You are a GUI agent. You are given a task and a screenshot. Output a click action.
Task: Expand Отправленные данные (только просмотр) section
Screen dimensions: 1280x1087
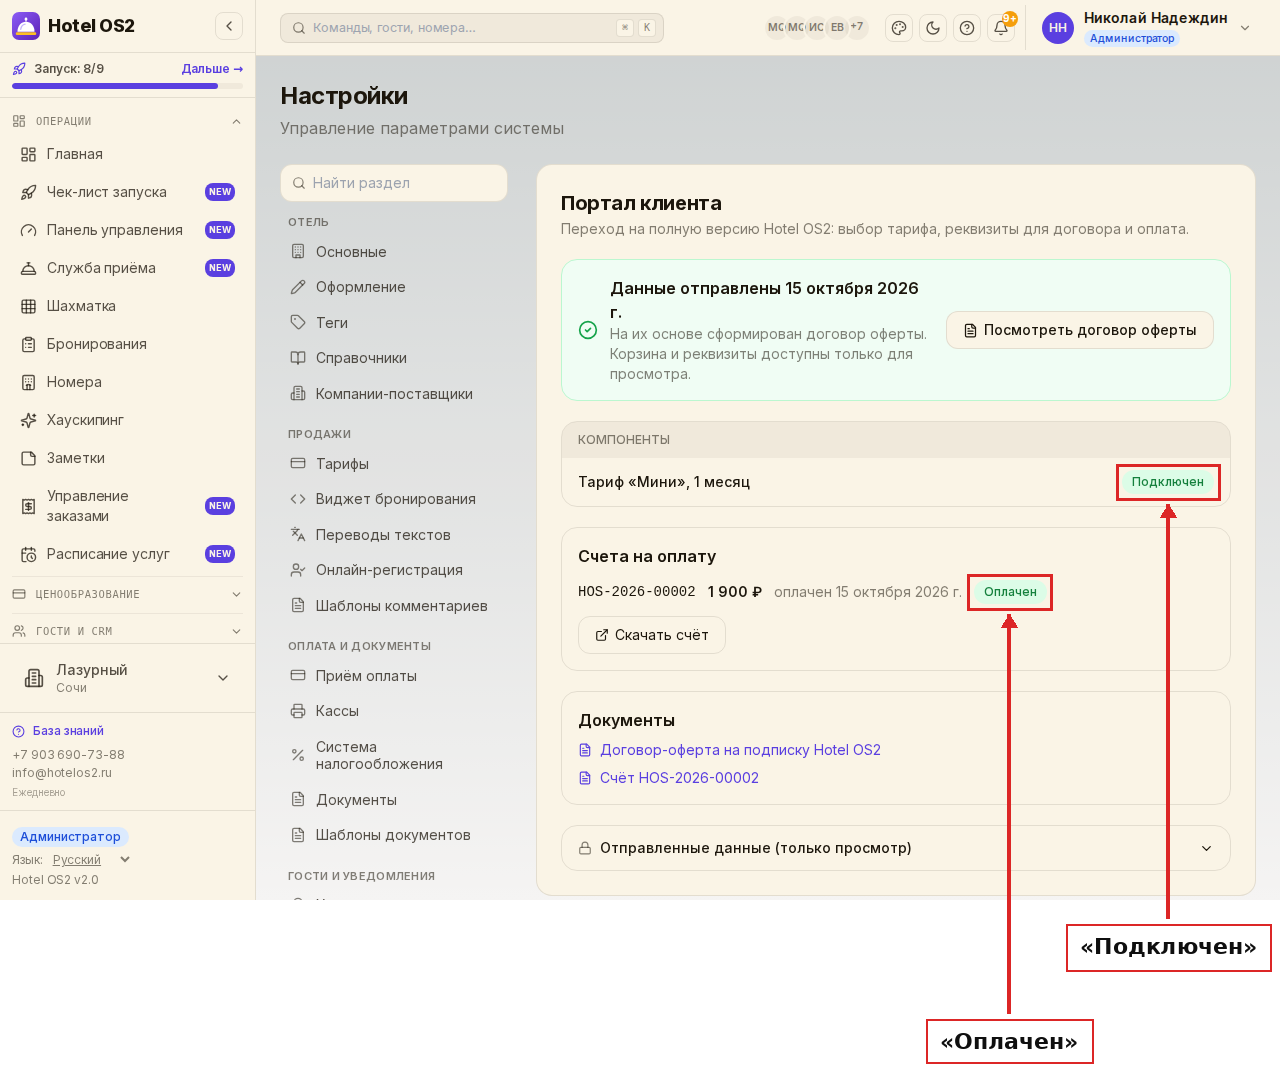[x=896, y=848]
